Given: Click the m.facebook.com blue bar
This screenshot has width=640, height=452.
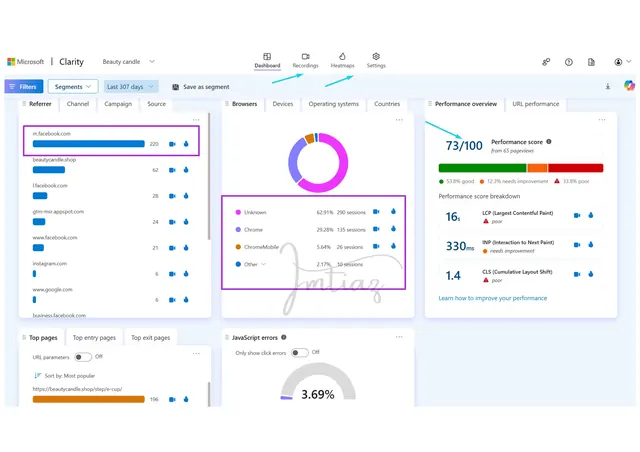Looking at the screenshot, I should (x=89, y=144).
